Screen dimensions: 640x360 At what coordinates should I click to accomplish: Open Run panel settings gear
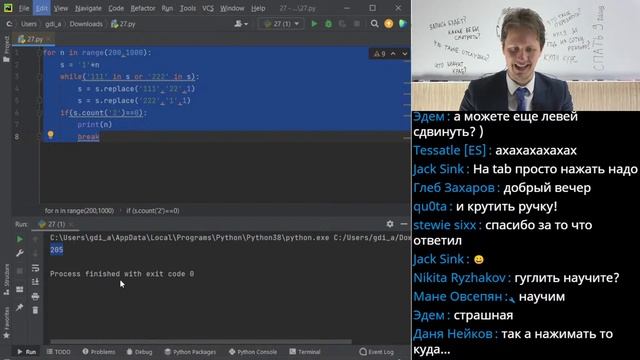pyautogui.click(x=390, y=224)
